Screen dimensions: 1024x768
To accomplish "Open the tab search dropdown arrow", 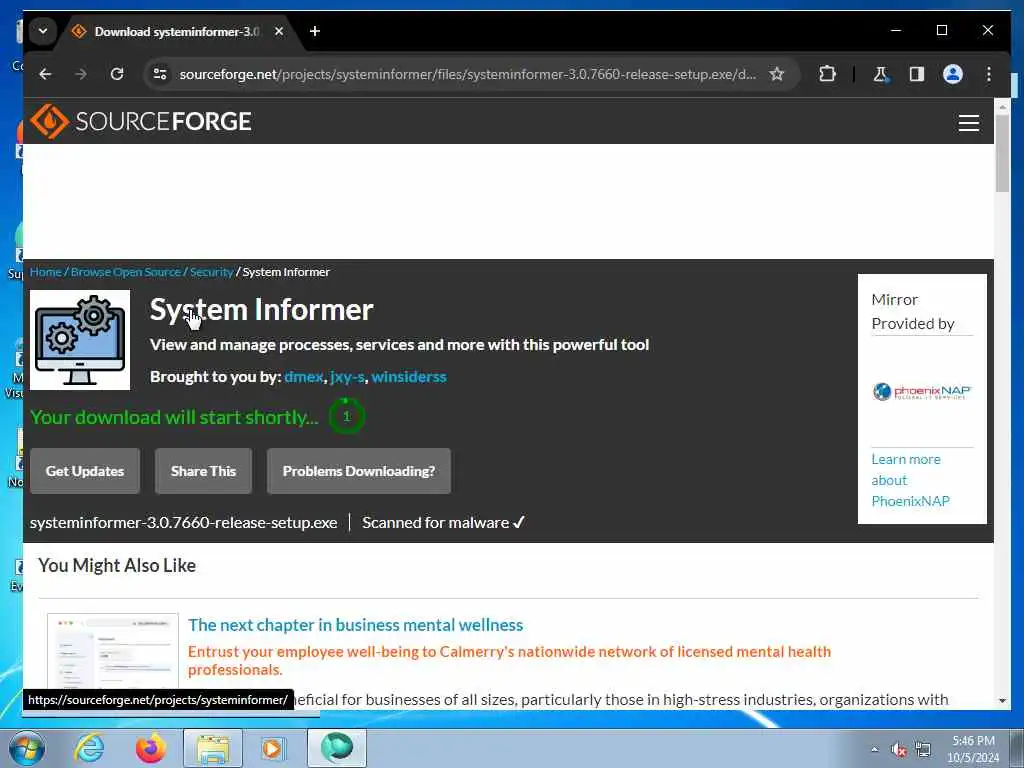I will coord(42,31).
